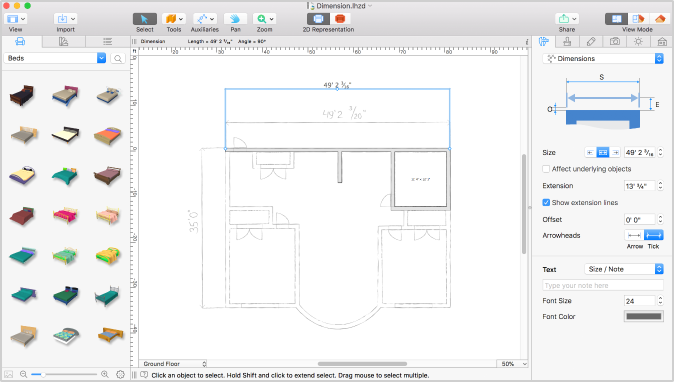
Task: Open the Auxiliaries tool menu
Action: 204,19
